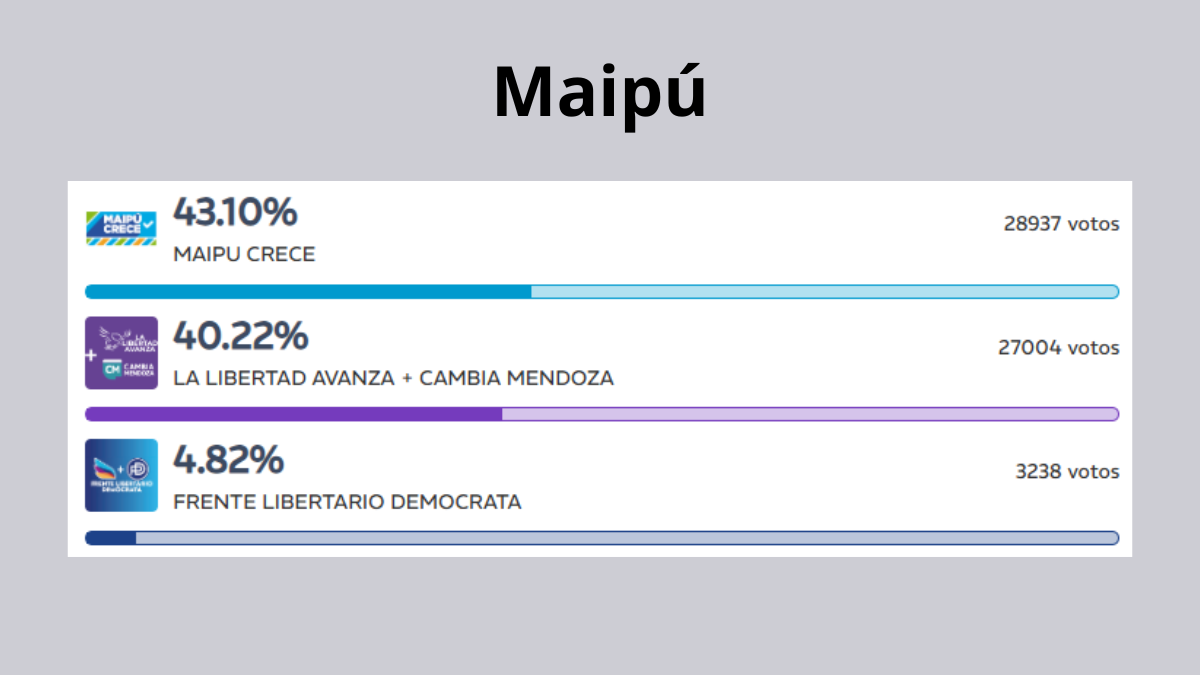
Task: Click the Maipú Crece party logo
Action: (x=121, y=228)
